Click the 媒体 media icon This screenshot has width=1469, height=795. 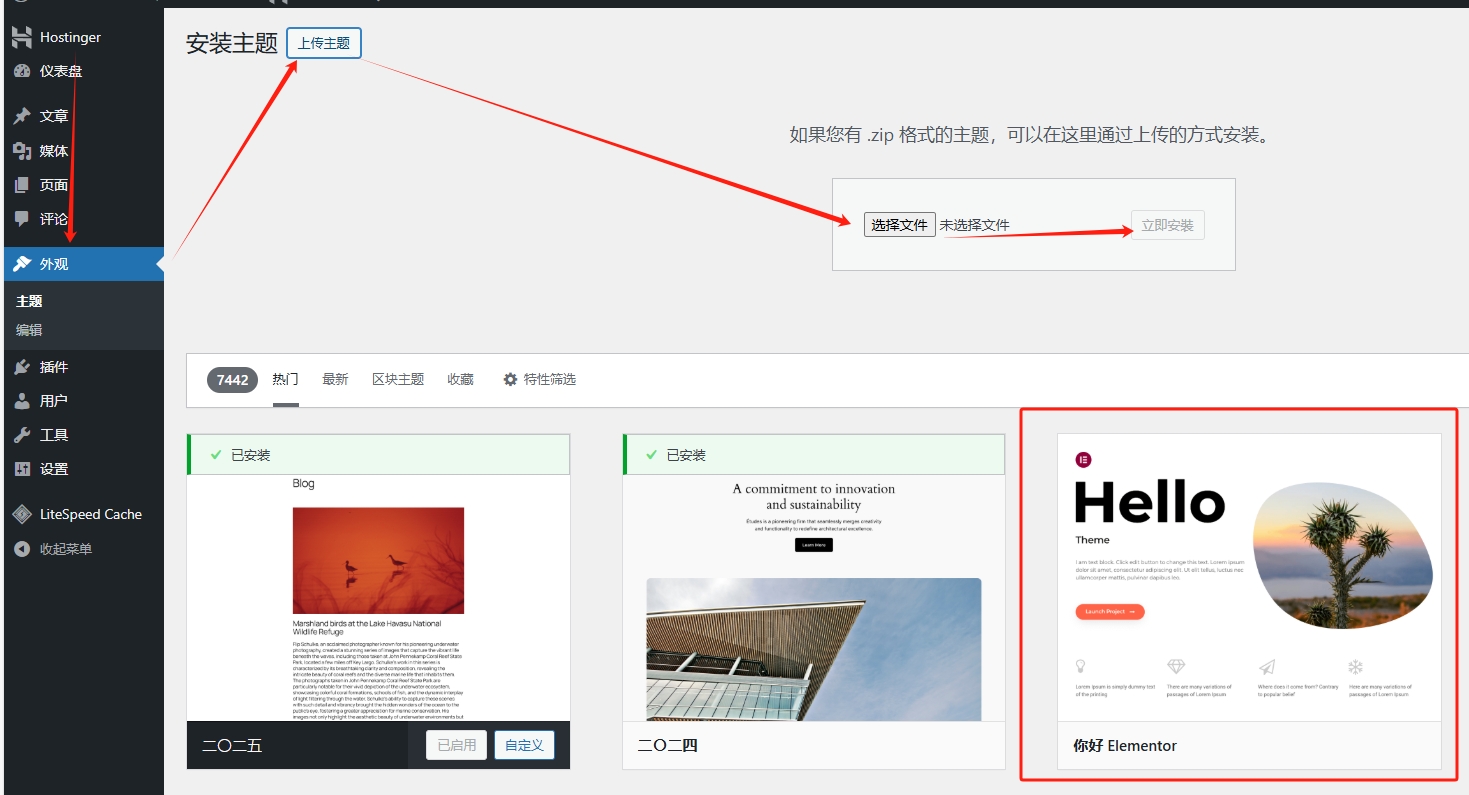click(x=22, y=151)
